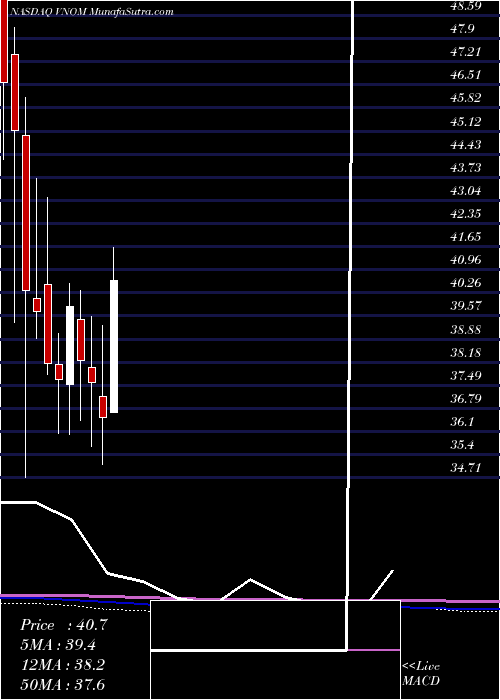The height and width of the screenshot is (700, 500).
Task: Click the Price : 40.7 readout
Action: tap(64, 625)
